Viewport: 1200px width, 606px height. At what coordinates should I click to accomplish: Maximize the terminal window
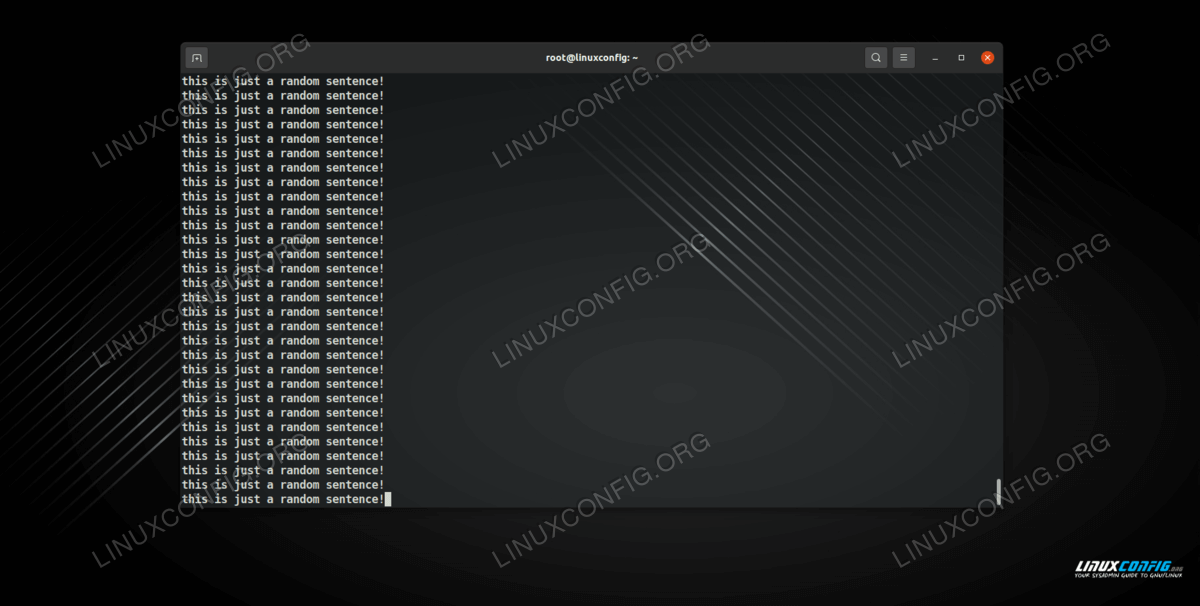pos(961,58)
